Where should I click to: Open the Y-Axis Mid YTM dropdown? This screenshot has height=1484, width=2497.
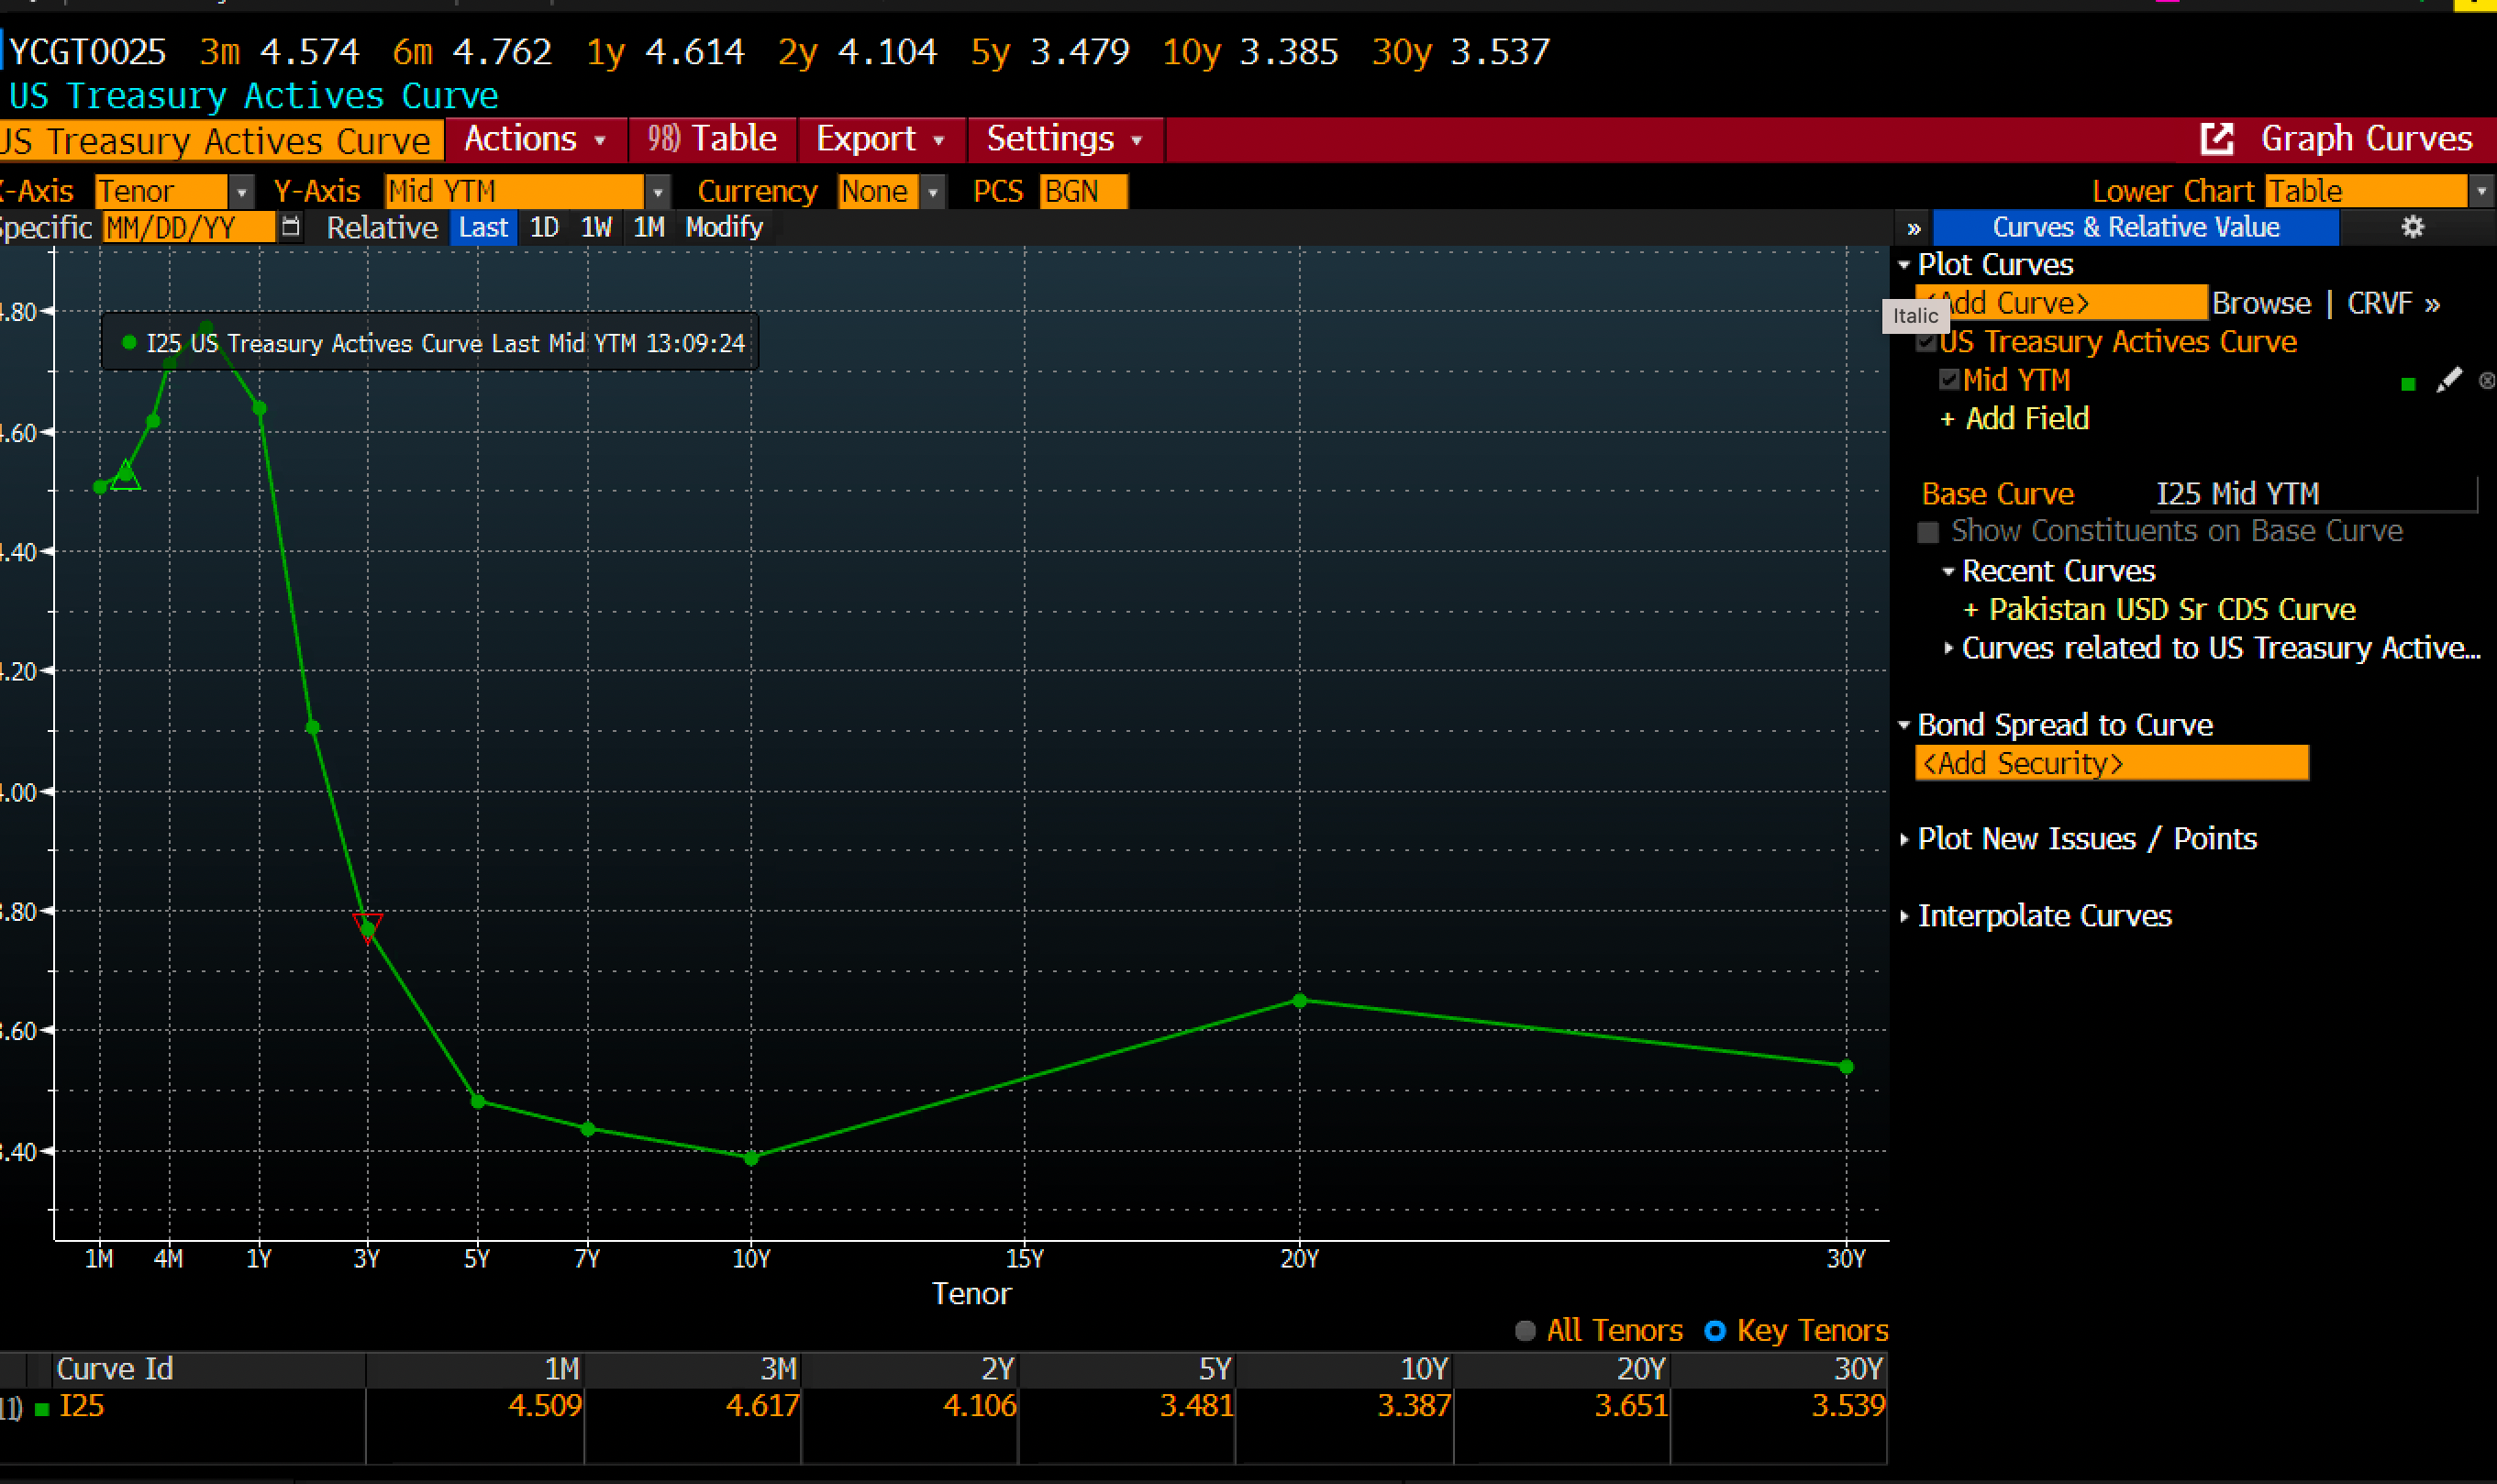coord(657,191)
